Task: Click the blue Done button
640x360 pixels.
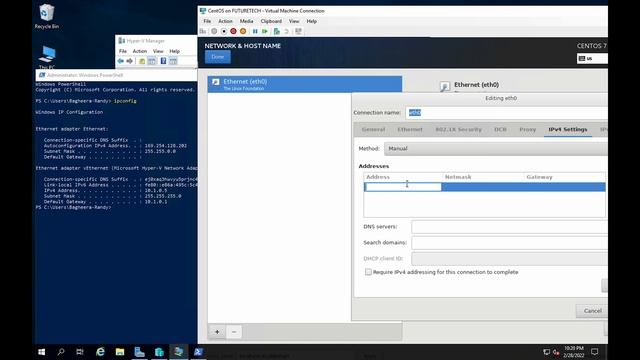Action: coord(218,57)
